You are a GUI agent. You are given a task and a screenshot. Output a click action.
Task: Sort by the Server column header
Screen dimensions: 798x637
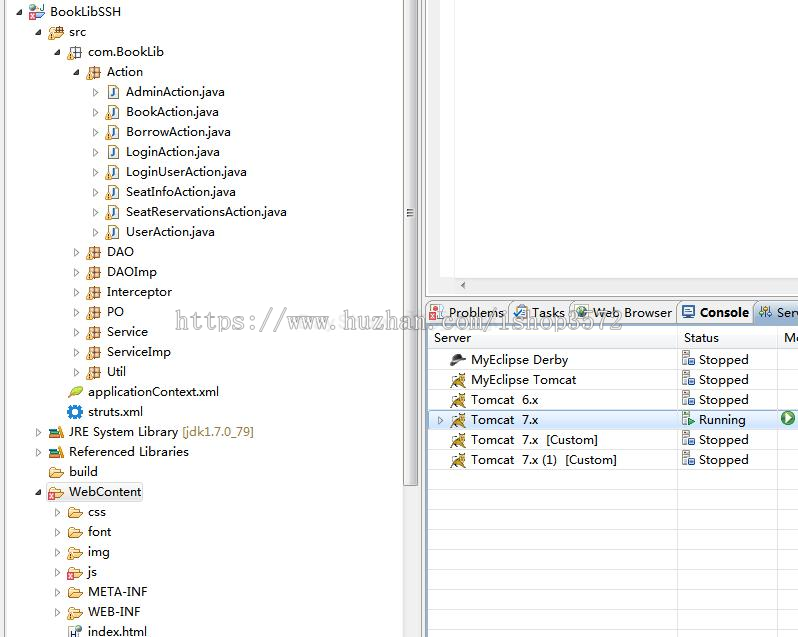click(553, 338)
